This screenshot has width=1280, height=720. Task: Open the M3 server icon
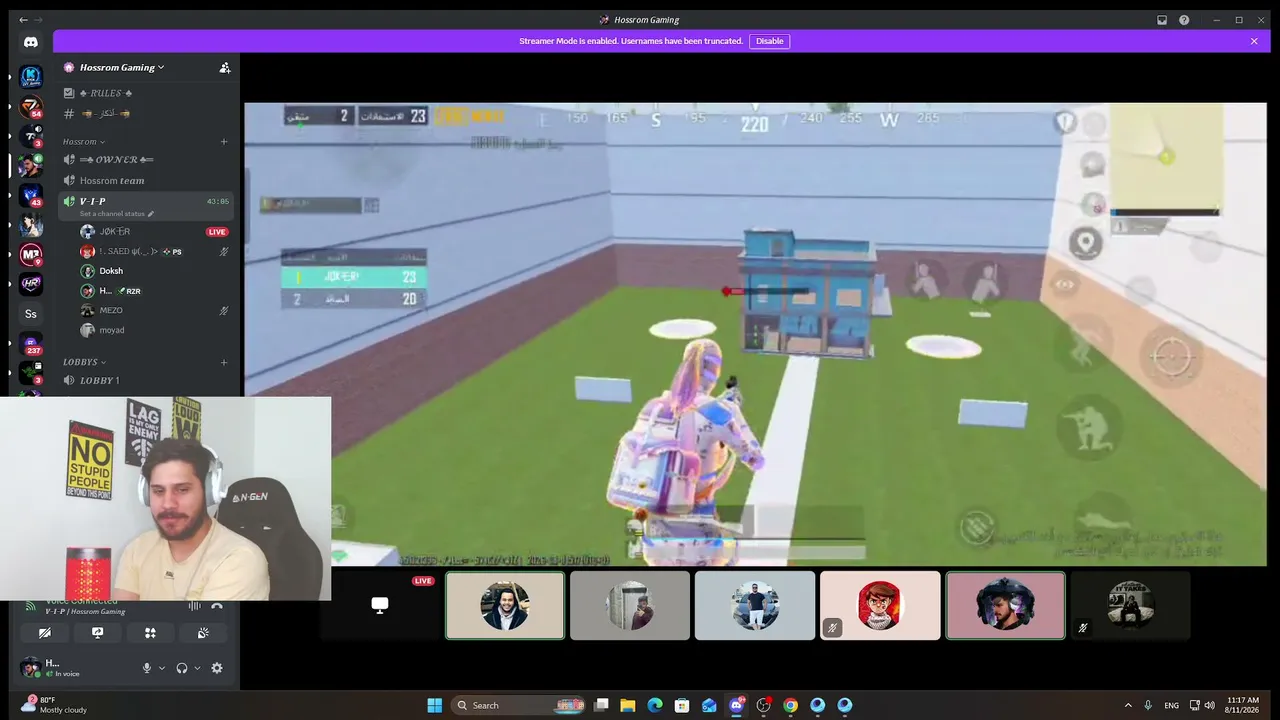click(31, 255)
